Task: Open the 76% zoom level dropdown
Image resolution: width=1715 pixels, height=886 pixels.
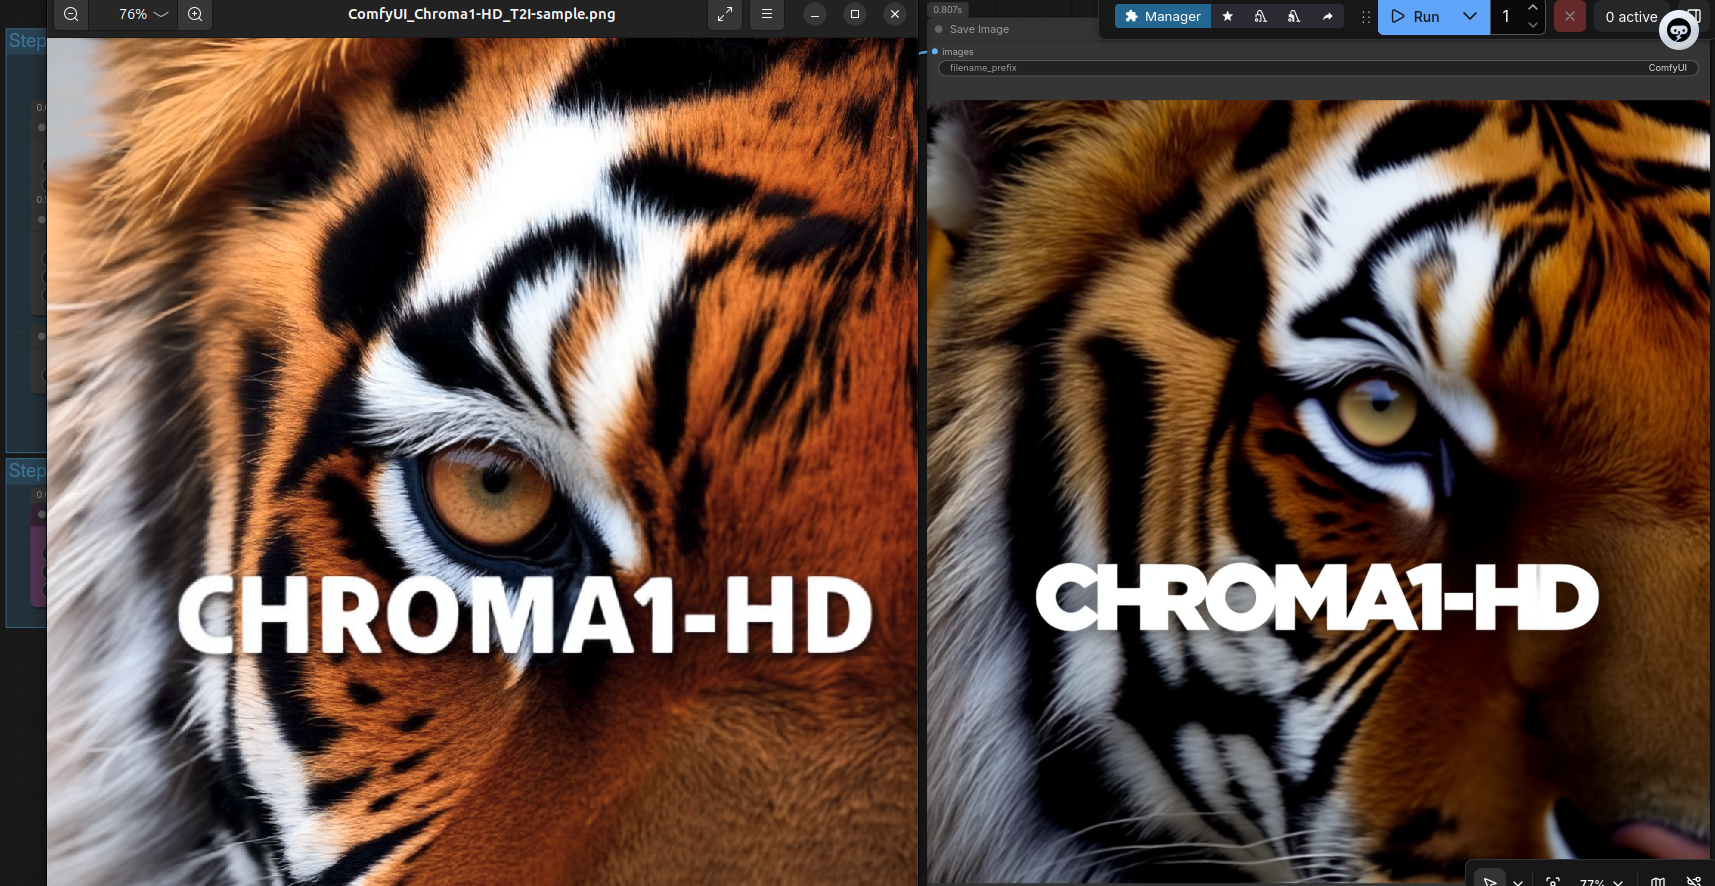Action: click(x=143, y=14)
